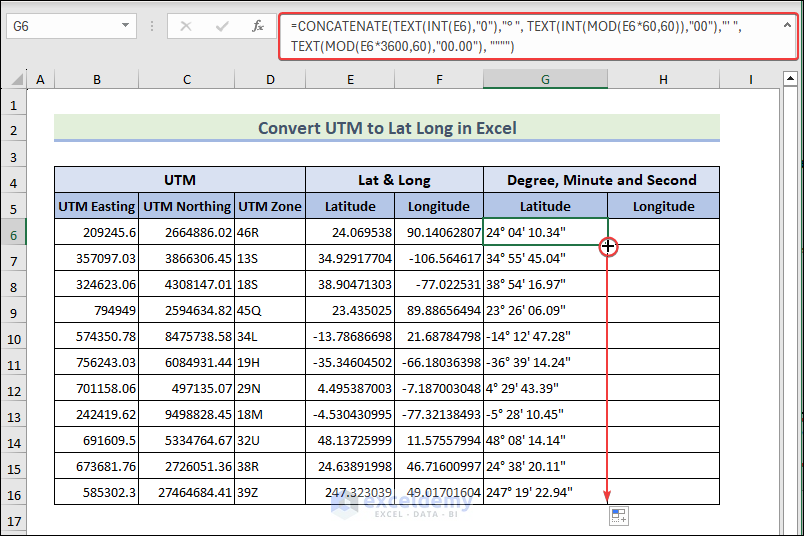Select column D header
Image resolution: width=804 pixels, height=536 pixels.
[270, 80]
